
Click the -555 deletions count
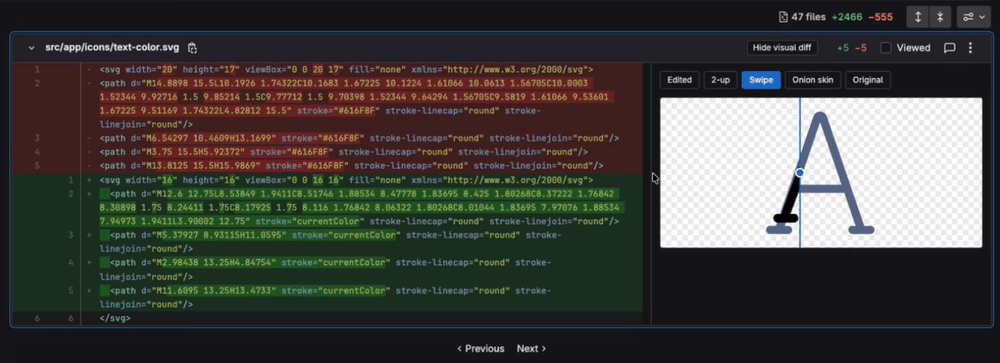(880, 17)
